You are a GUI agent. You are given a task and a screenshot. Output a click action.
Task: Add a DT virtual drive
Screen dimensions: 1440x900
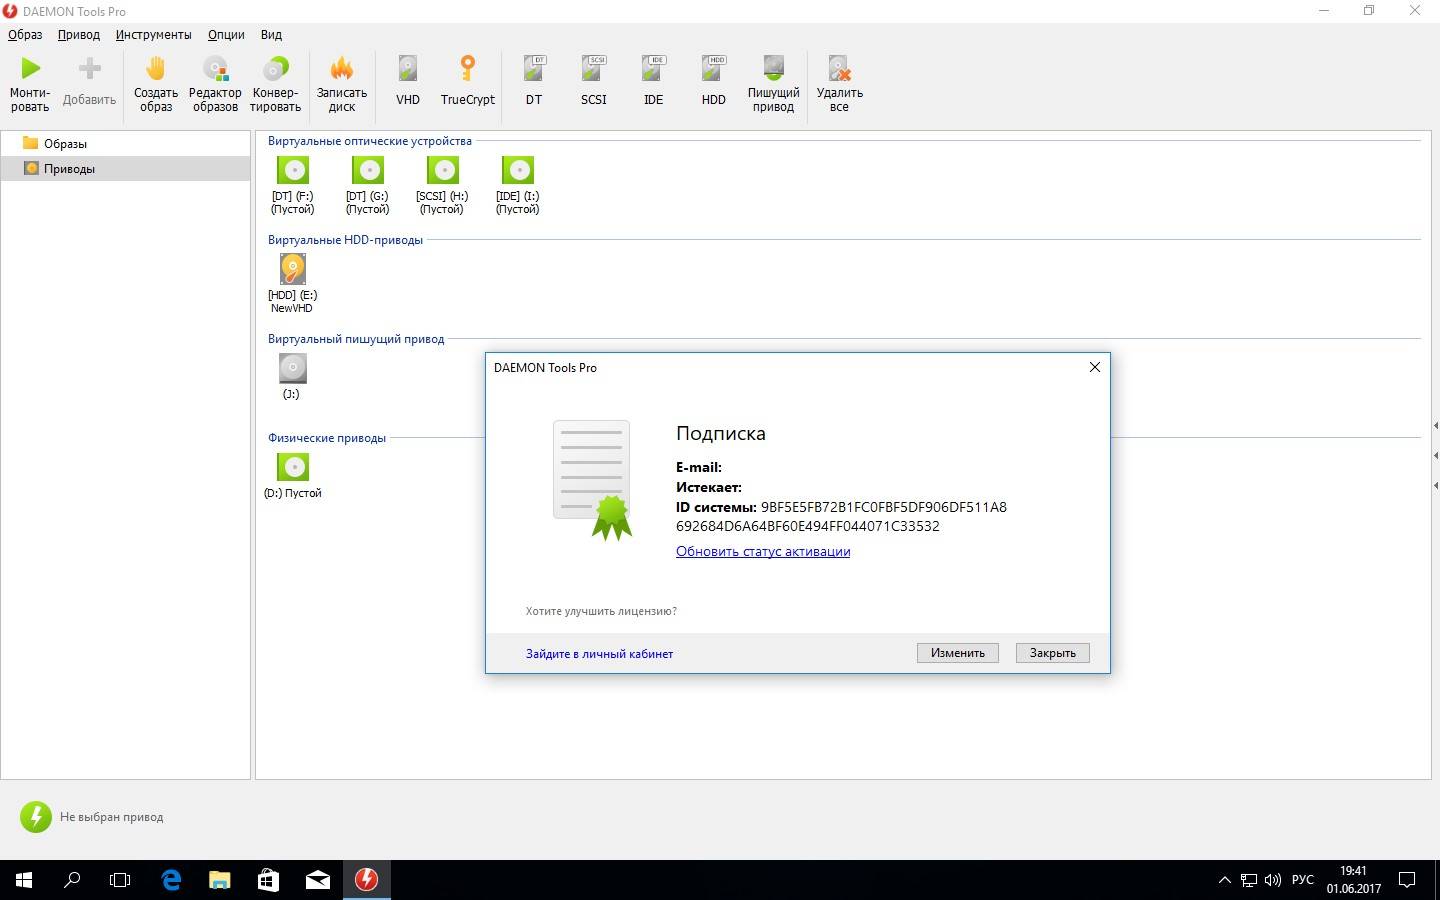tap(534, 68)
